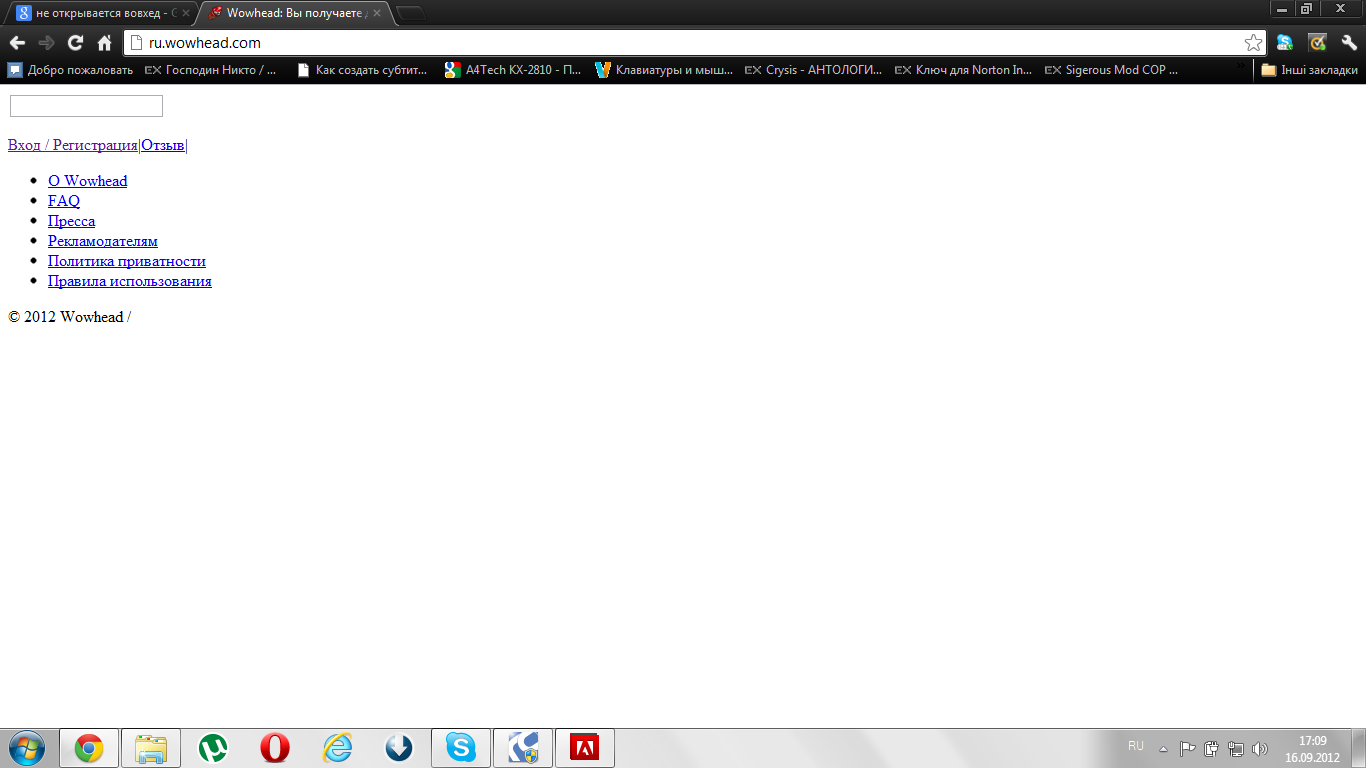Open the 'Добро пожаловать' bookmark
1366x768 pixels.
pyautogui.click(x=70, y=70)
